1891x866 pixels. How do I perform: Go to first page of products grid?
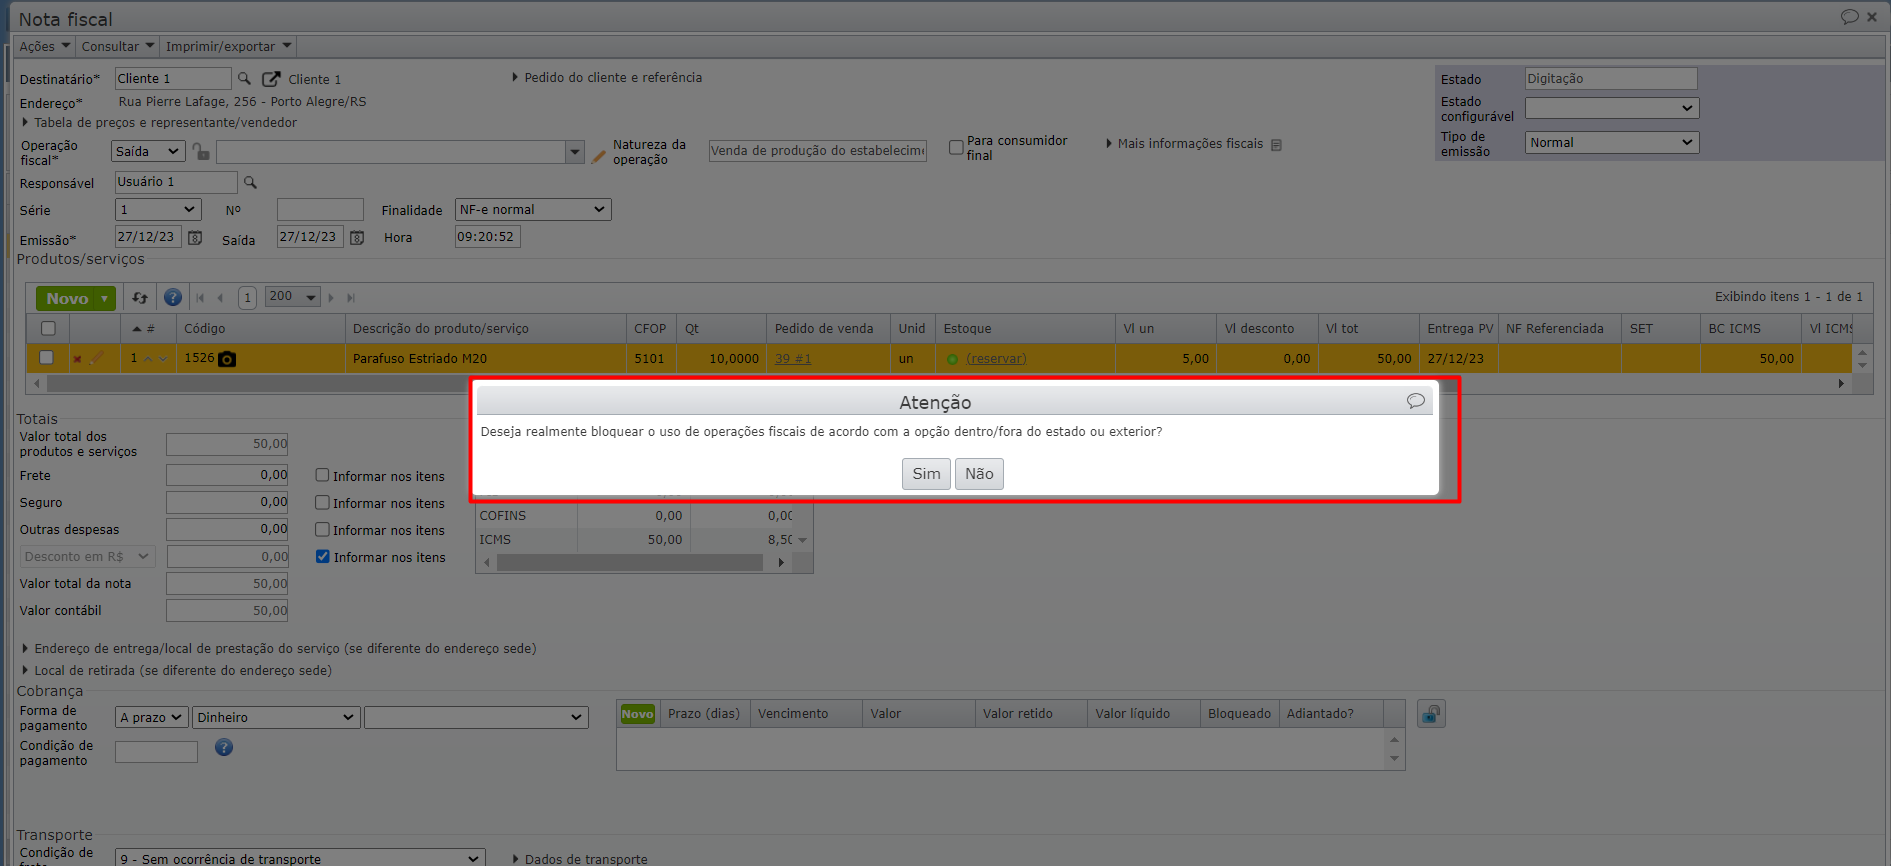click(x=200, y=297)
